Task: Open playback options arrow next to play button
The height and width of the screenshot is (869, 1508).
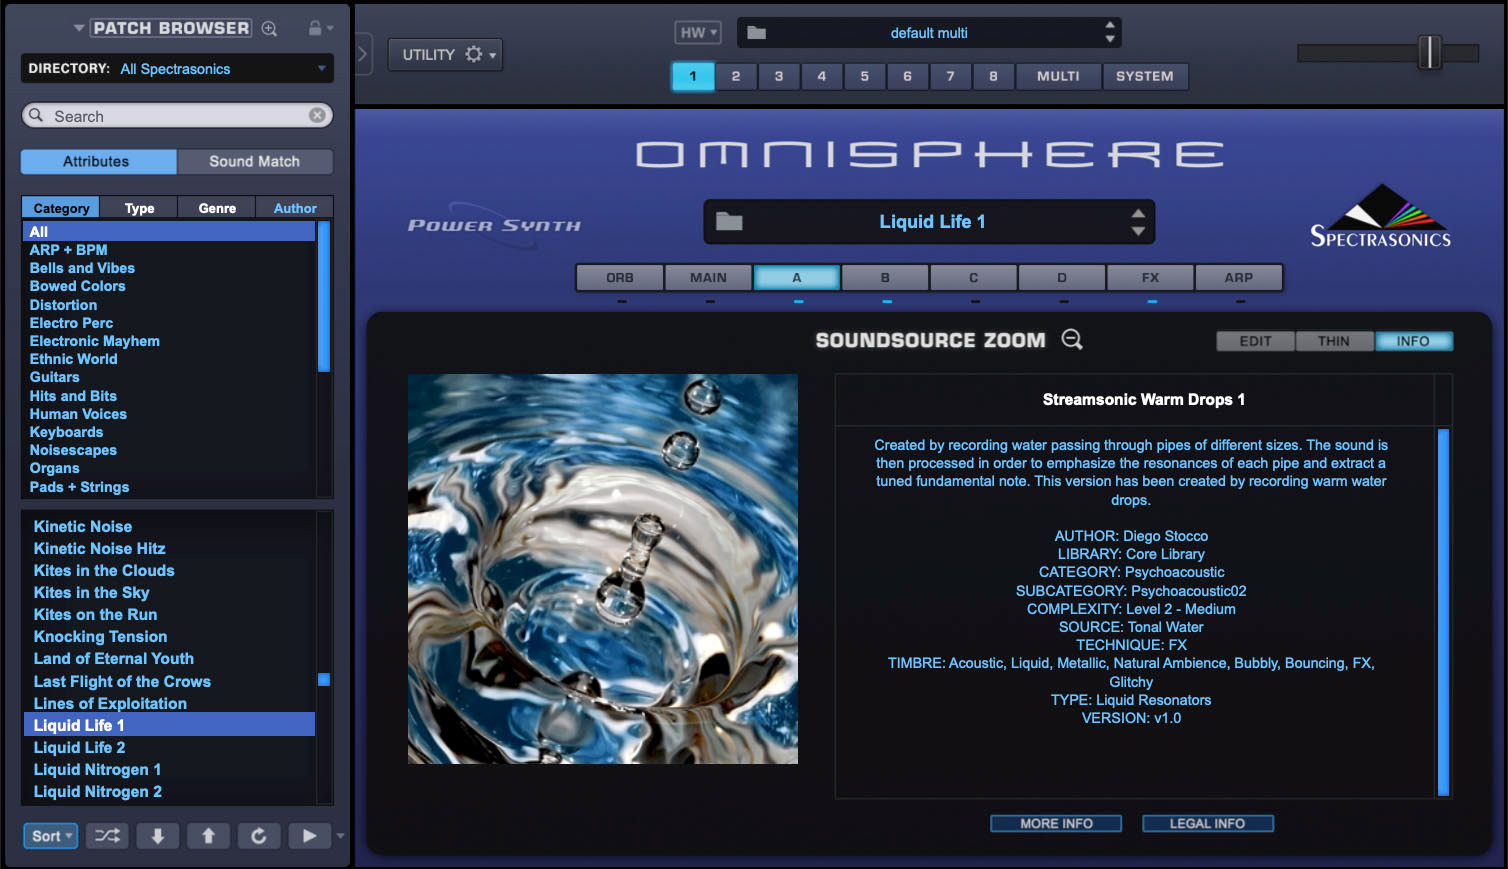Action: 340,836
